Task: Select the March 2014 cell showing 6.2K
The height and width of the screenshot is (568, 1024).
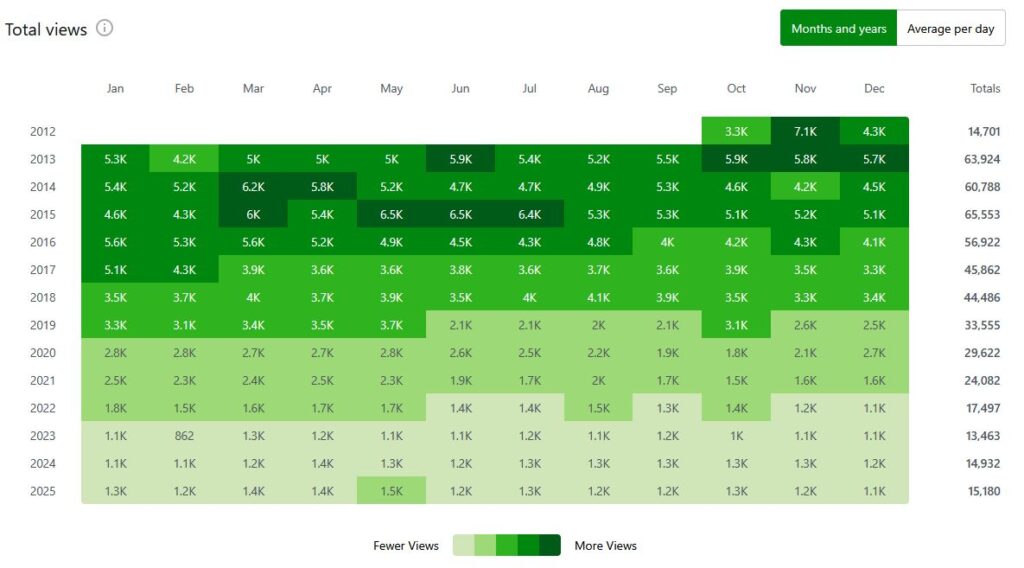Action: pos(253,187)
